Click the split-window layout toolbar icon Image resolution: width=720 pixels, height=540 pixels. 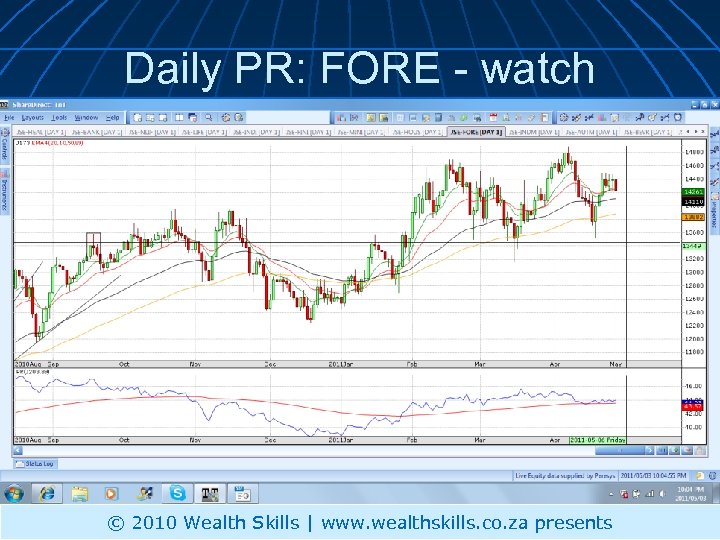pyautogui.click(x=180, y=118)
